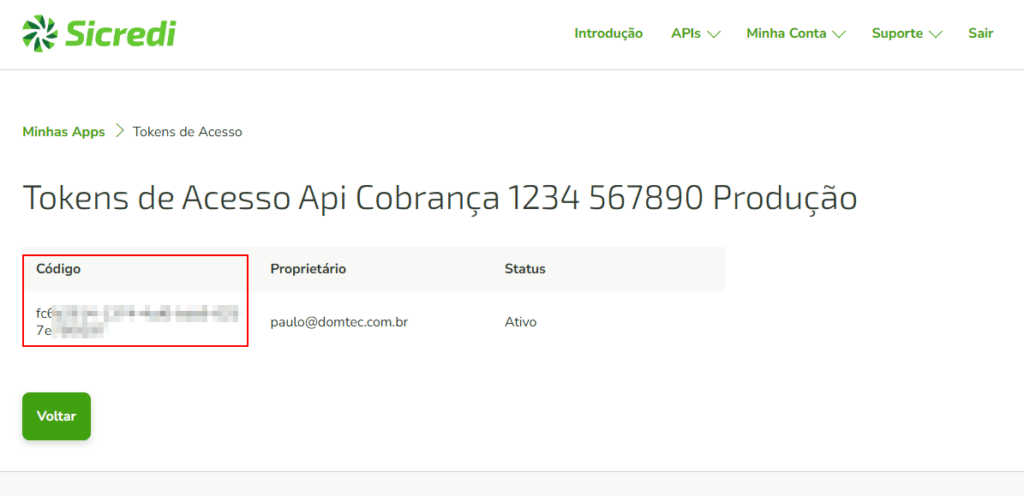Click the Sicredi pinwheel logo icon
Image resolution: width=1024 pixels, height=496 pixels.
click(x=40, y=33)
